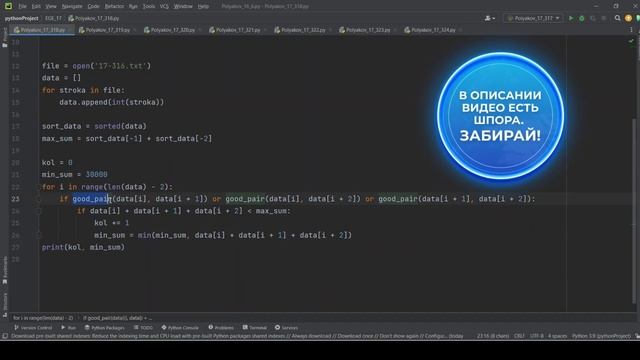The height and width of the screenshot is (360, 640).
Task: Click the UTF-8 encoding indicator
Action: [x=537, y=336]
